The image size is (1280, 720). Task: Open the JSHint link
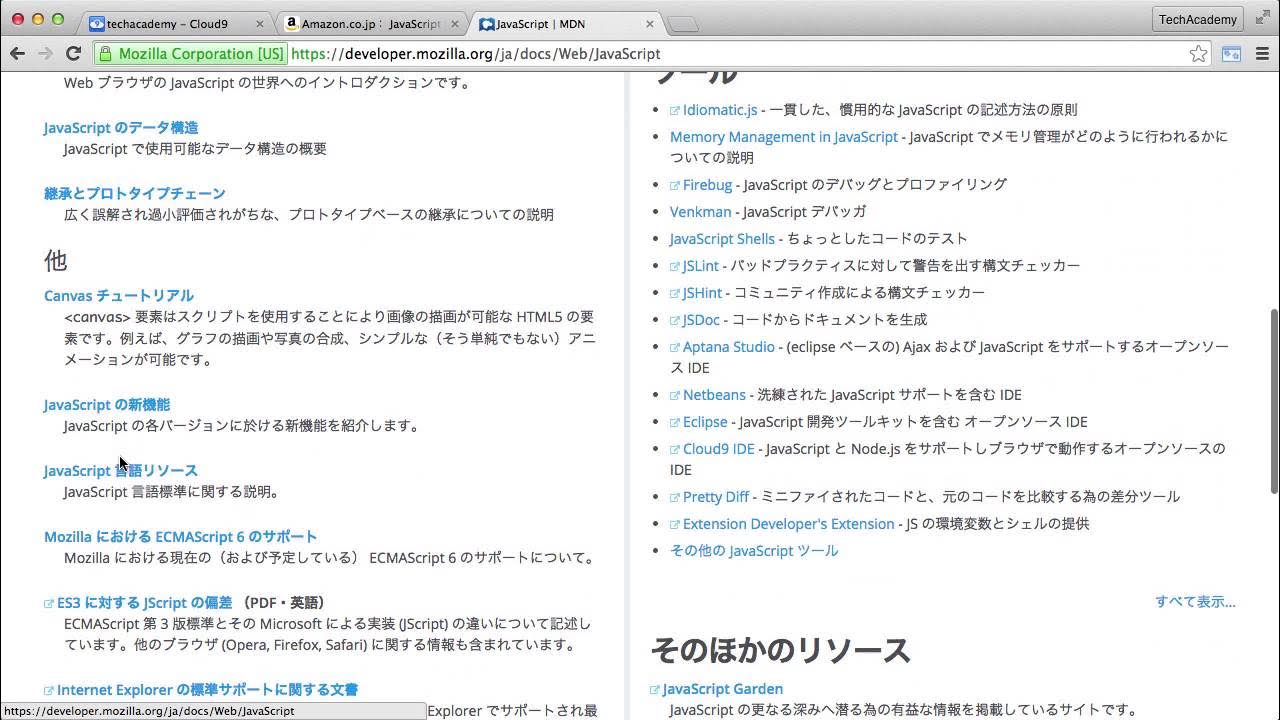(x=702, y=292)
